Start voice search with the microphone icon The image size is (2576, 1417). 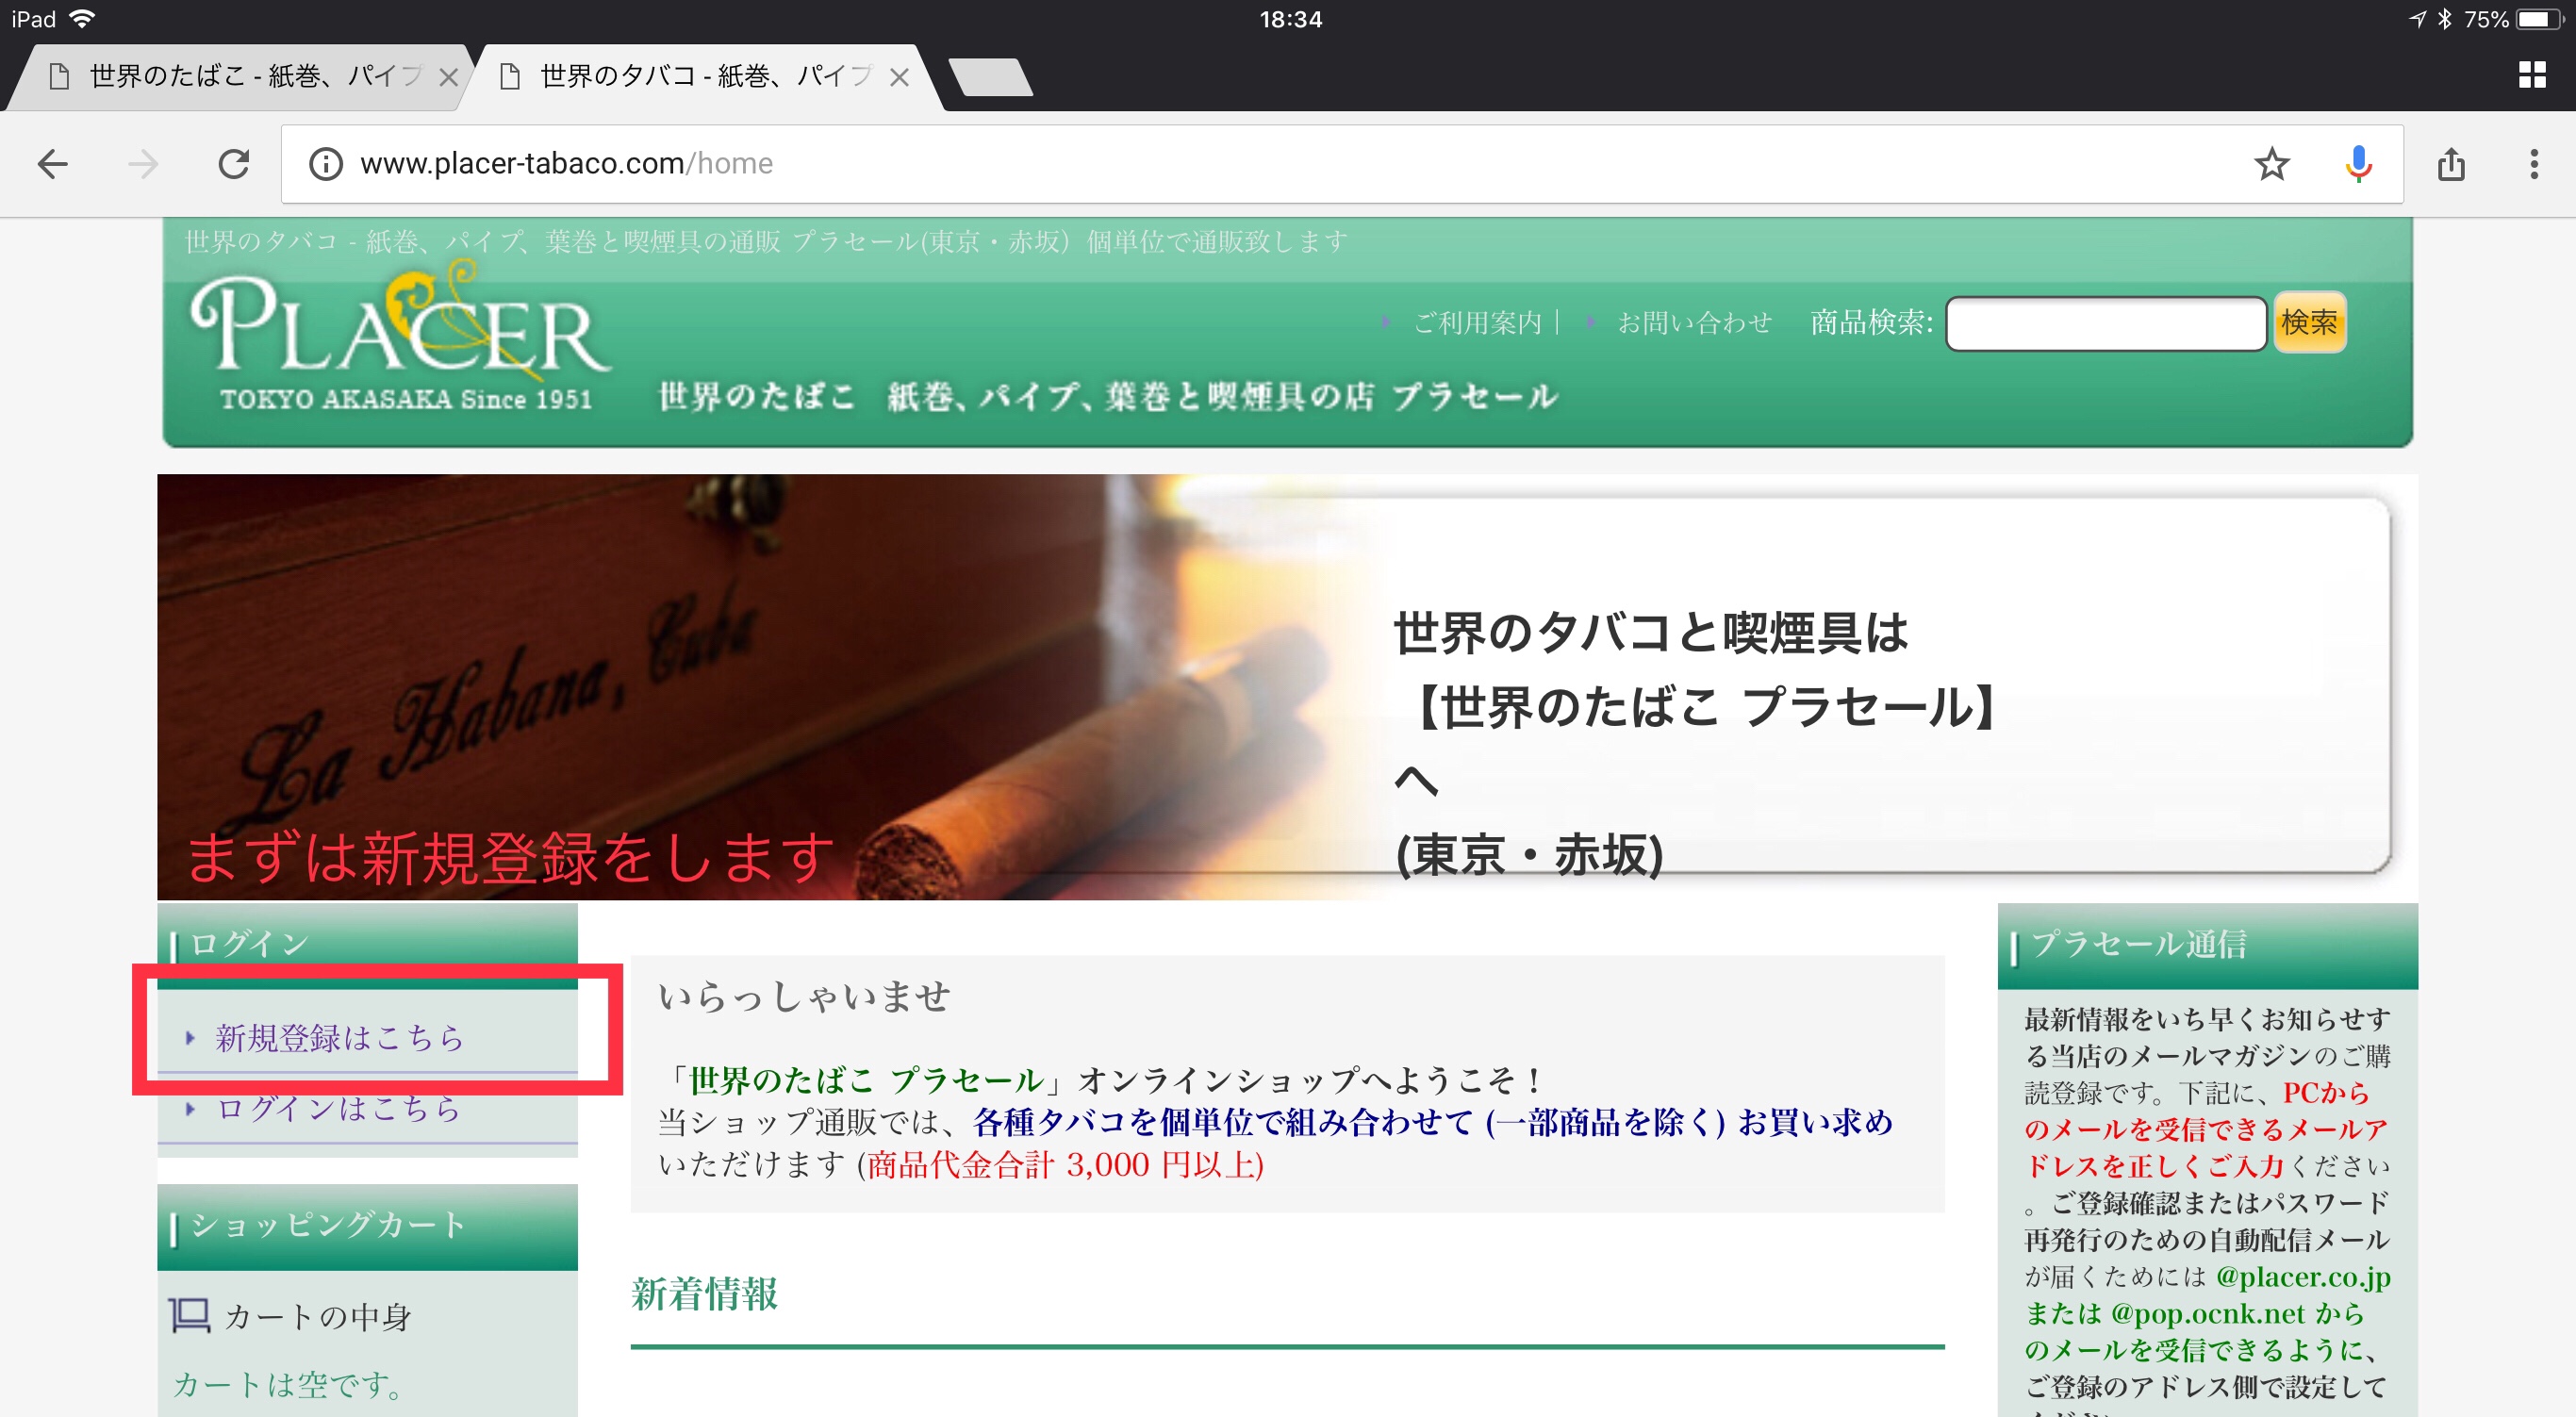(x=2358, y=163)
